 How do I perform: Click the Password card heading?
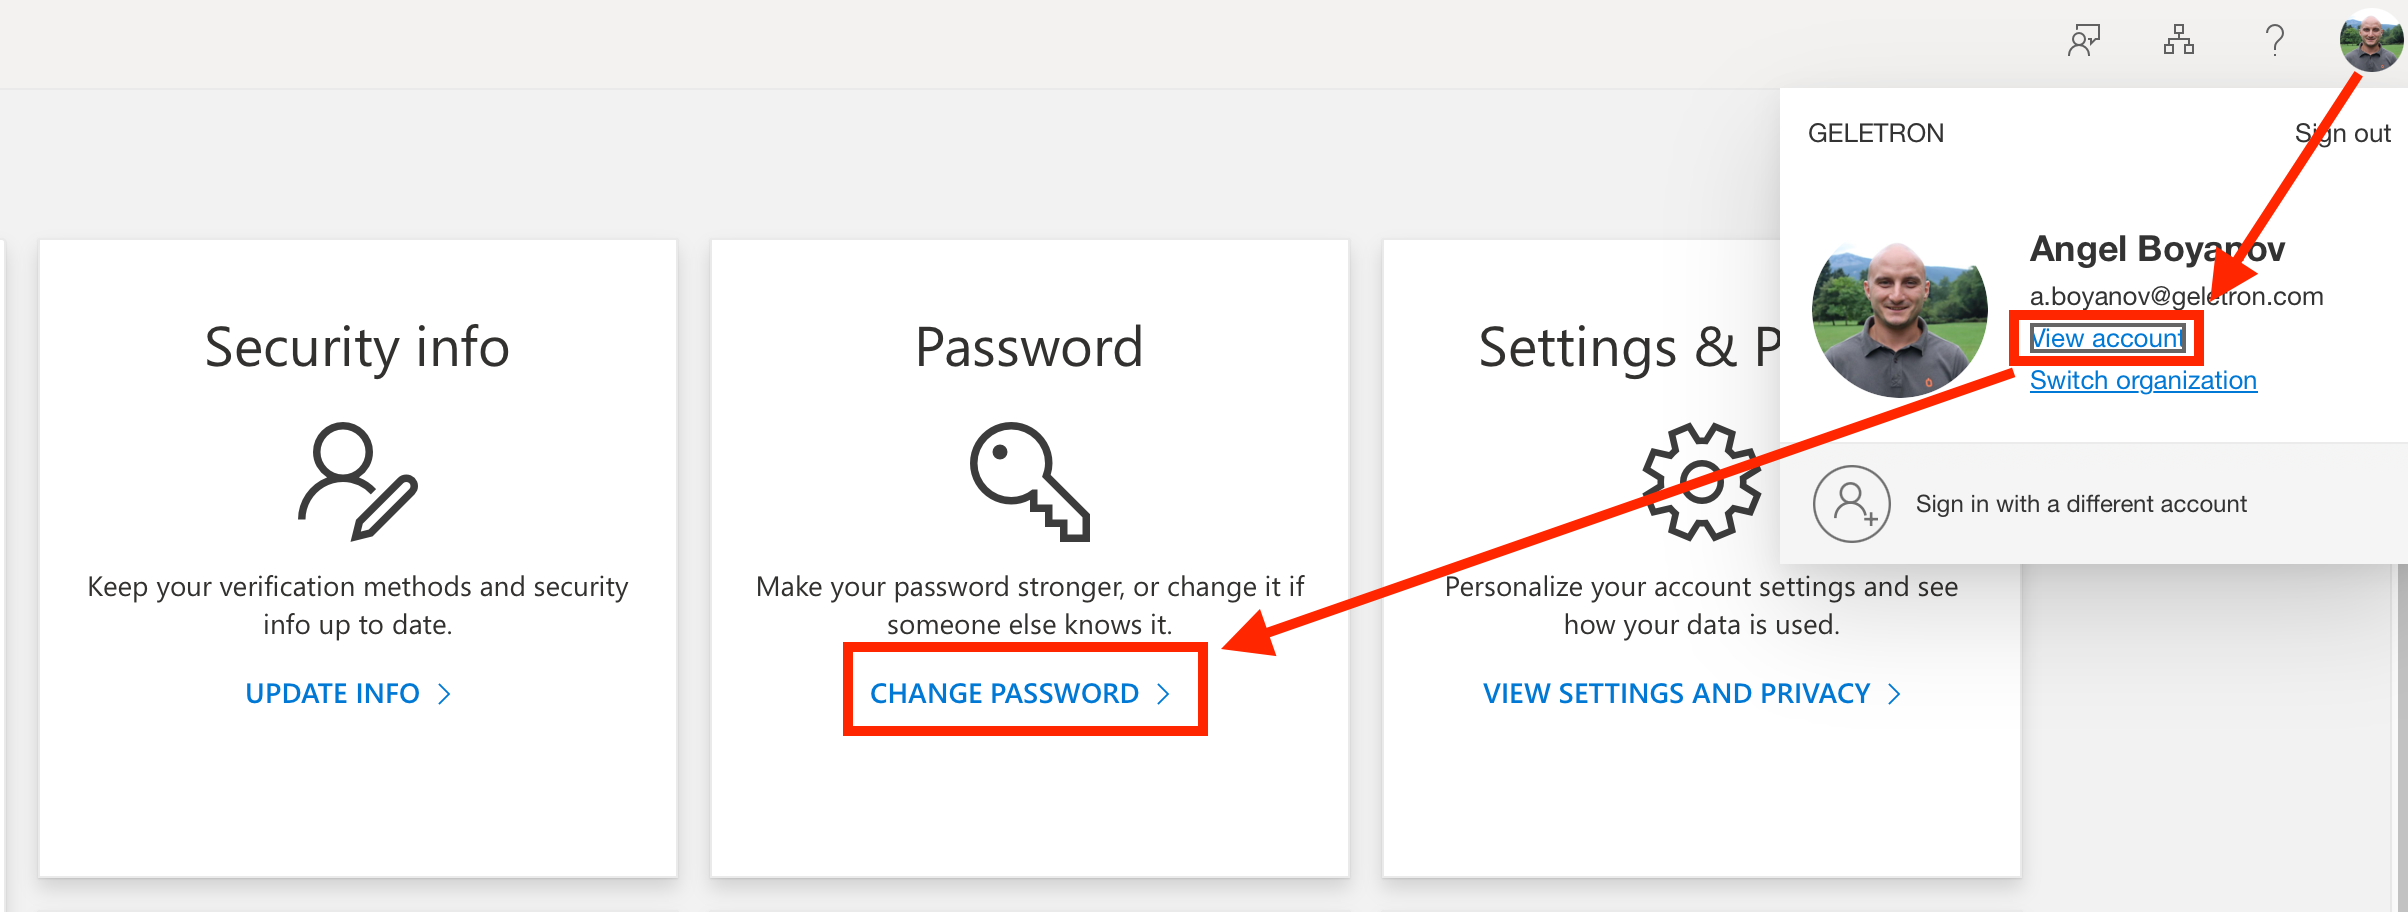[x=1029, y=348]
